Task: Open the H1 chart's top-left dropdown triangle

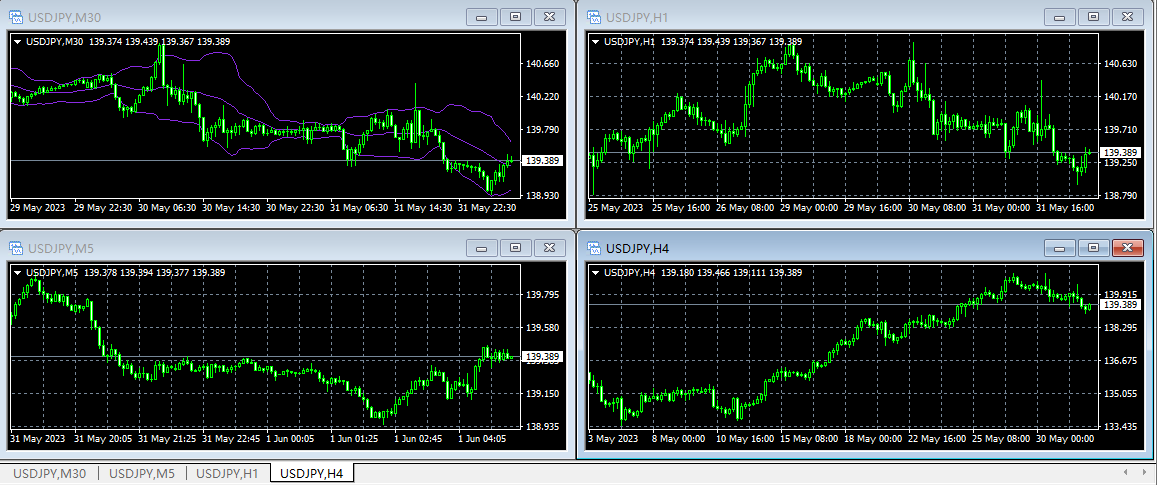Action: (x=597, y=42)
